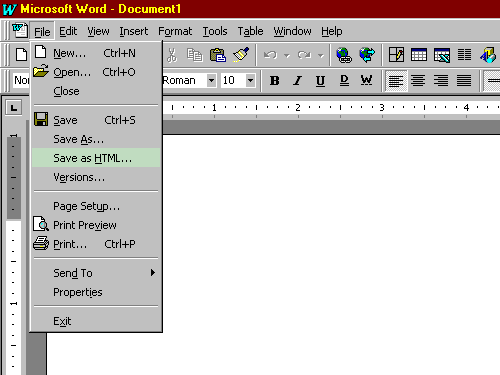The height and width of the screenshot is (375, 500).
Task: Click the Insert Table icon
Action: point(419,55)
